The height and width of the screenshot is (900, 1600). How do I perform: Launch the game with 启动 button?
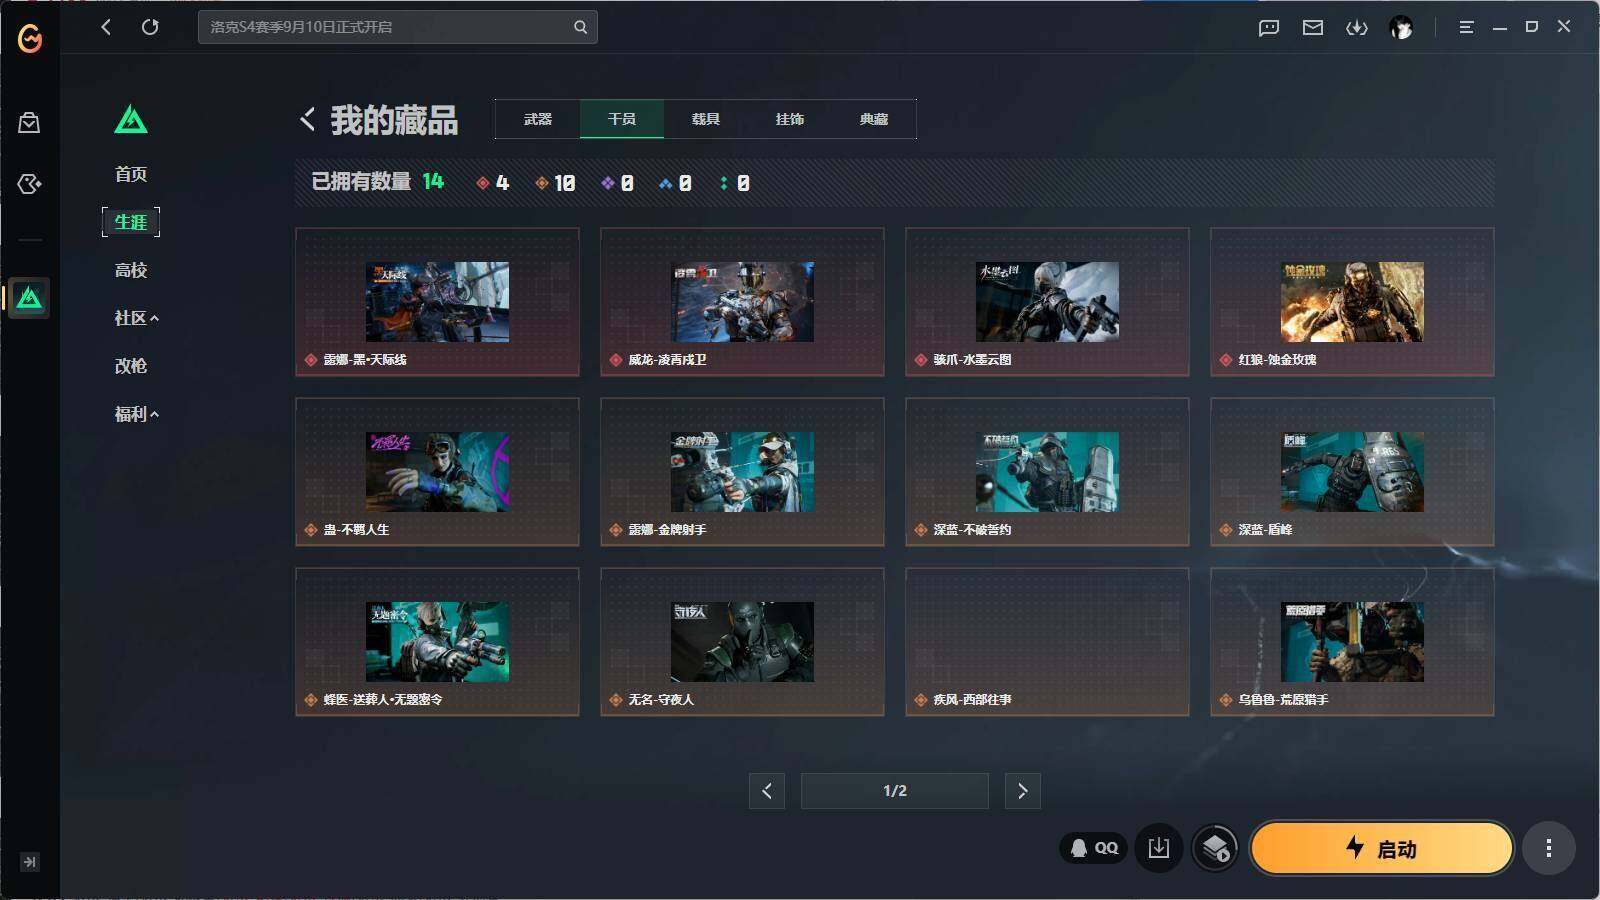[x=1382, y=848]
